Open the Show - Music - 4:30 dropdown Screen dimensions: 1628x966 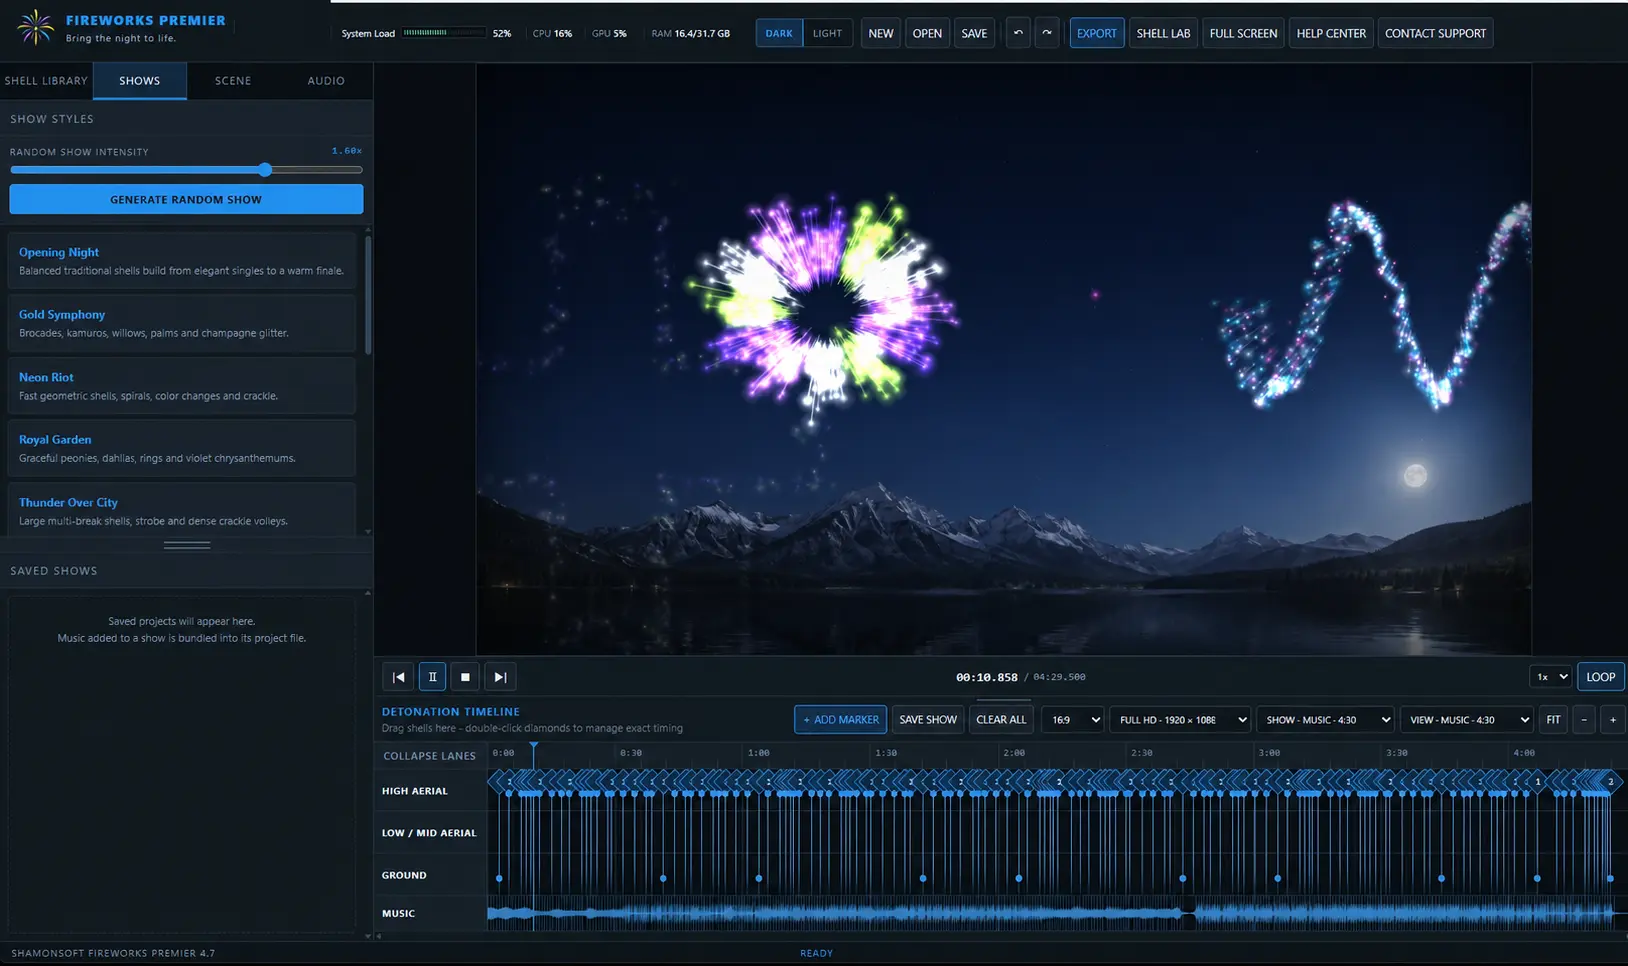[1325, 720]
